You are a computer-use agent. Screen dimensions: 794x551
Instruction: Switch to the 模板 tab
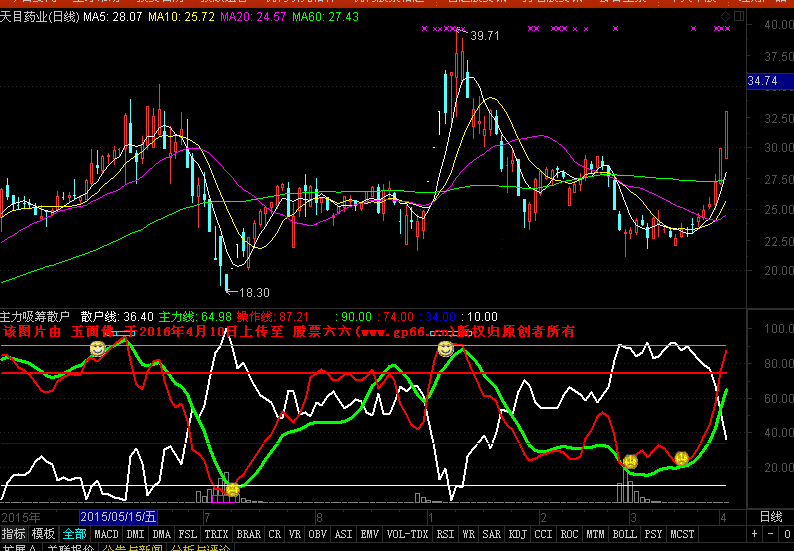[x=44, y=534]
